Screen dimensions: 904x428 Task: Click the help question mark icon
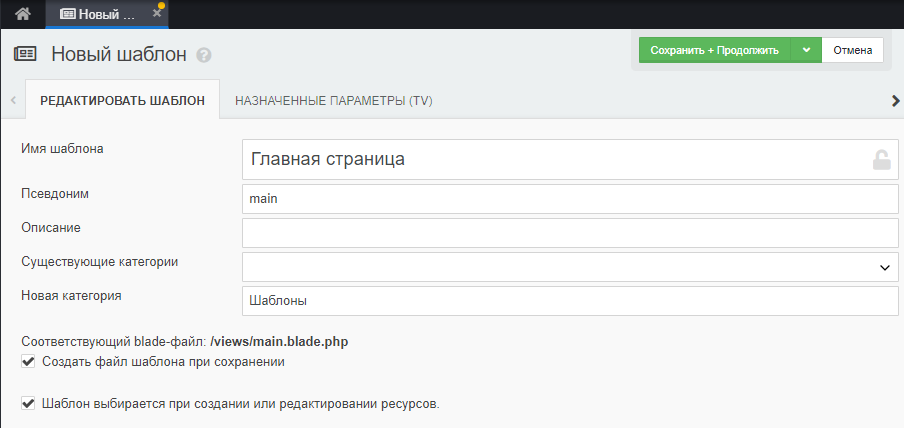coord(204,55)
